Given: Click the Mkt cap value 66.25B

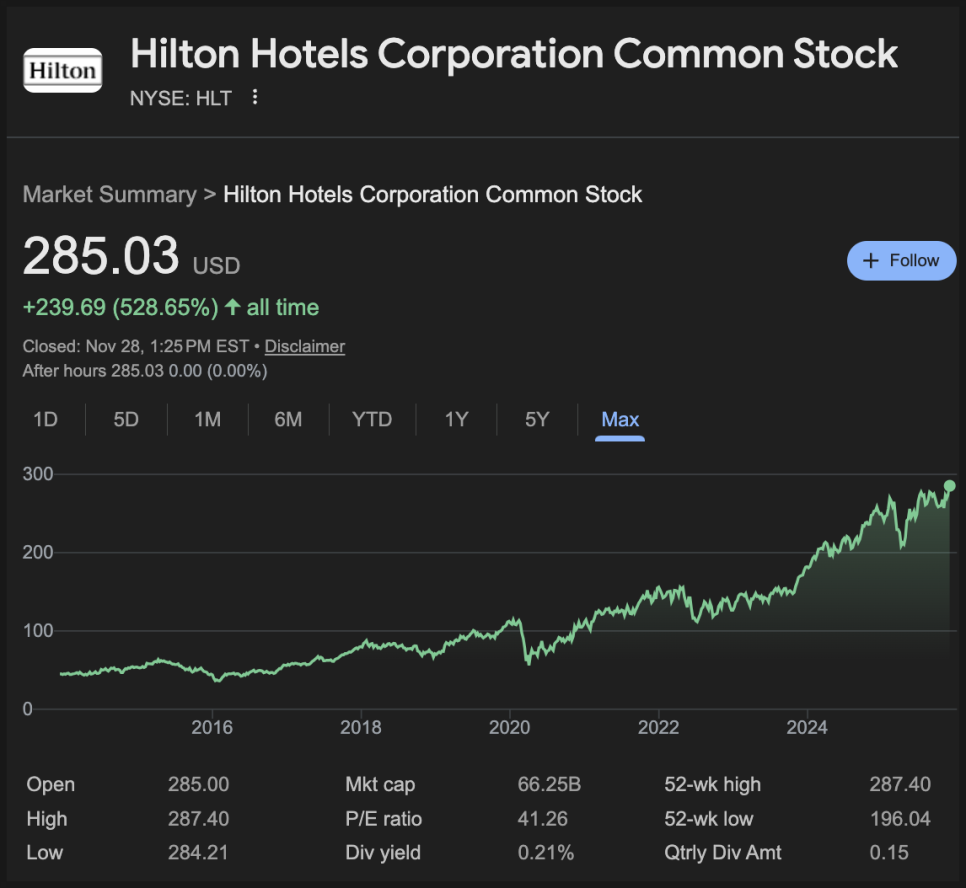Looking at the screenshot, I should (x=549, y=785).
